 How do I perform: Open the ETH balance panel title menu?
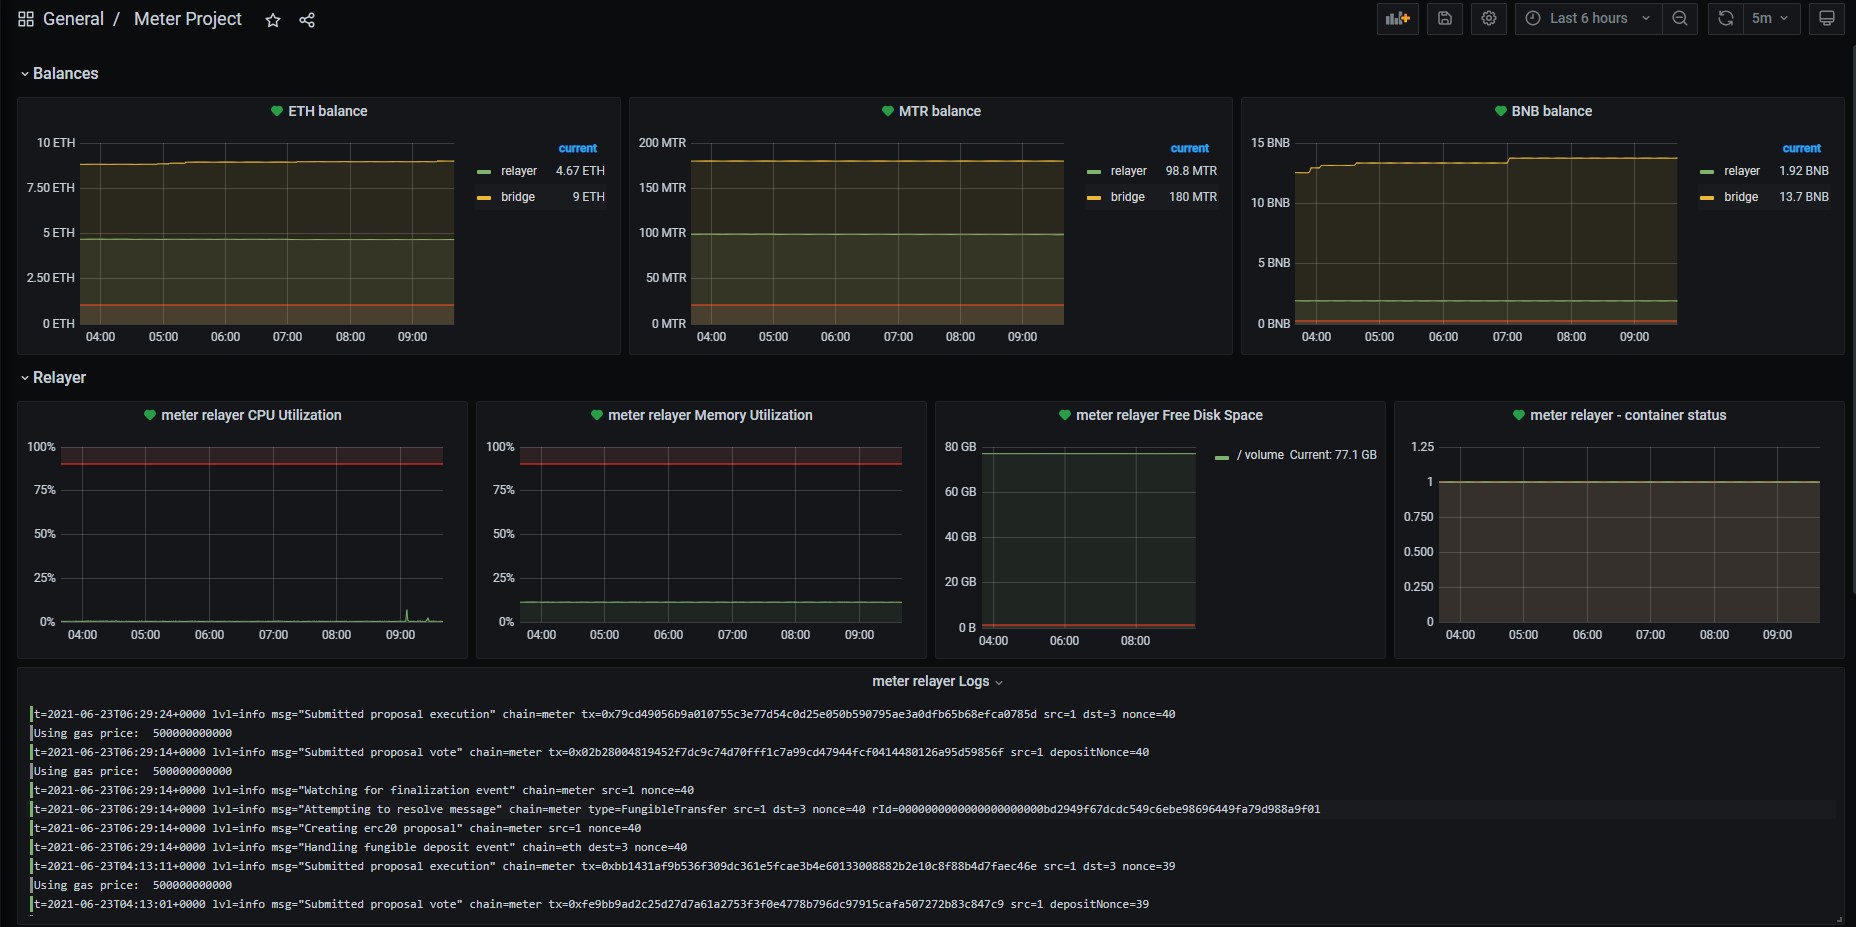328,111
